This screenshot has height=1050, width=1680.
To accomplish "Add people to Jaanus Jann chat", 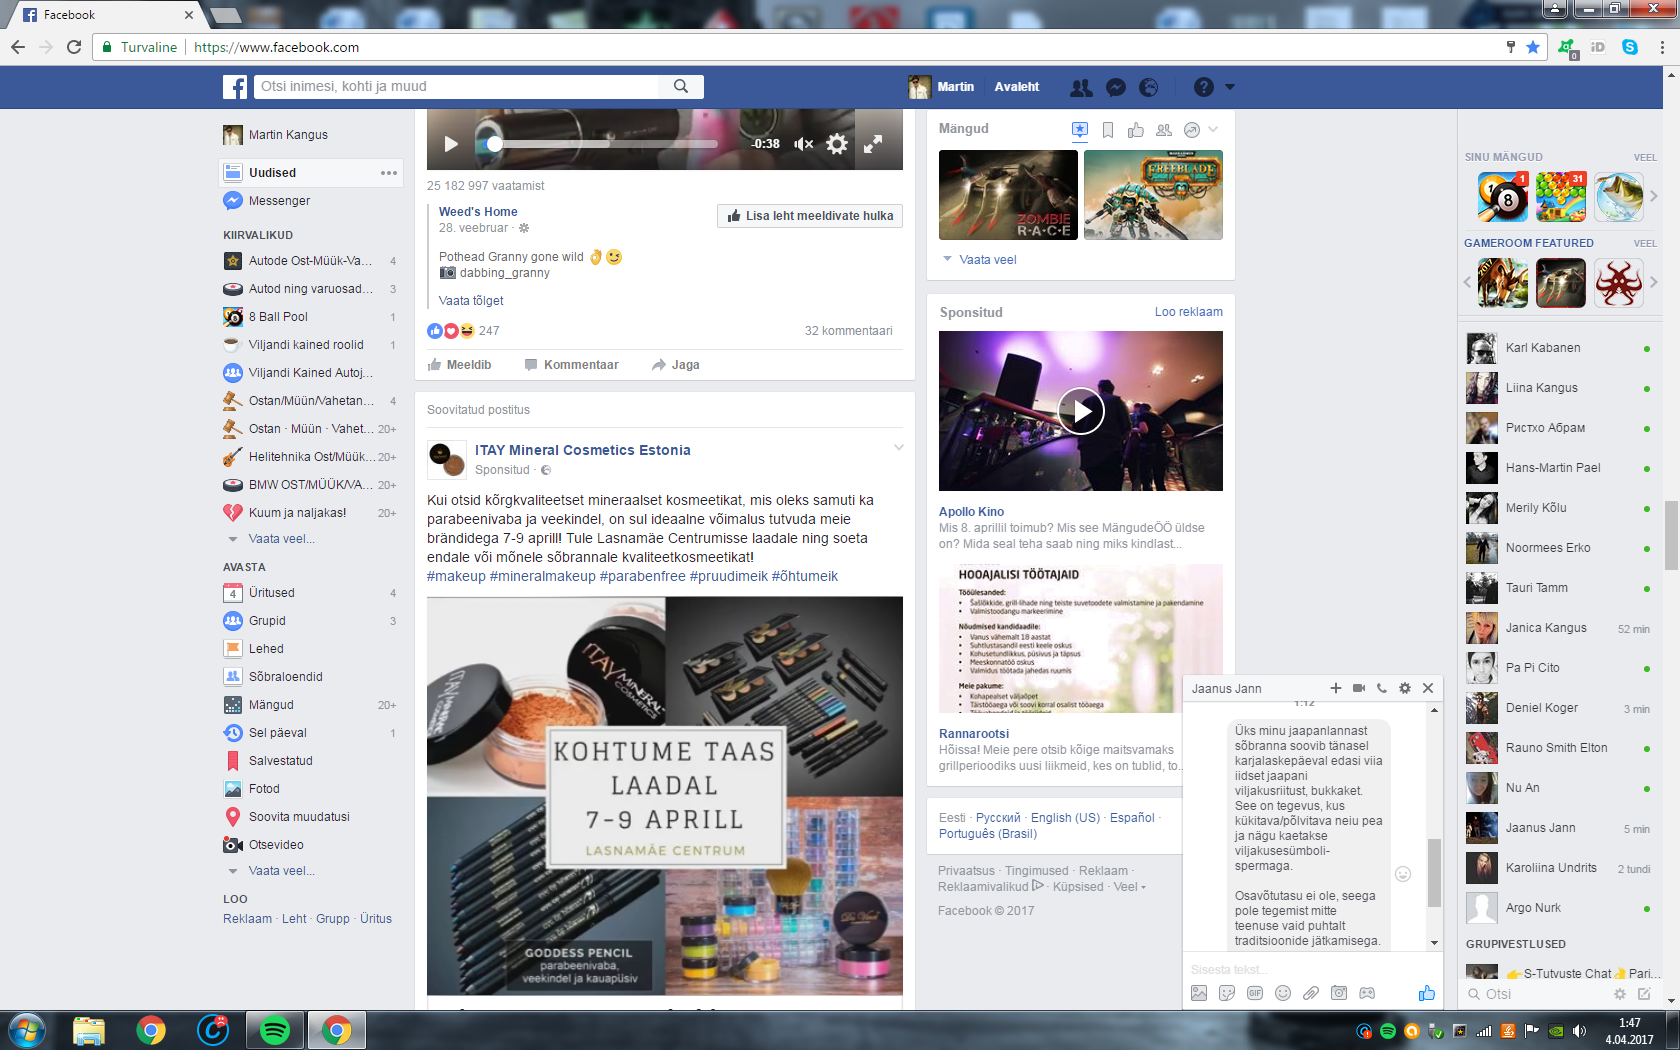I will coord(1335,688).
